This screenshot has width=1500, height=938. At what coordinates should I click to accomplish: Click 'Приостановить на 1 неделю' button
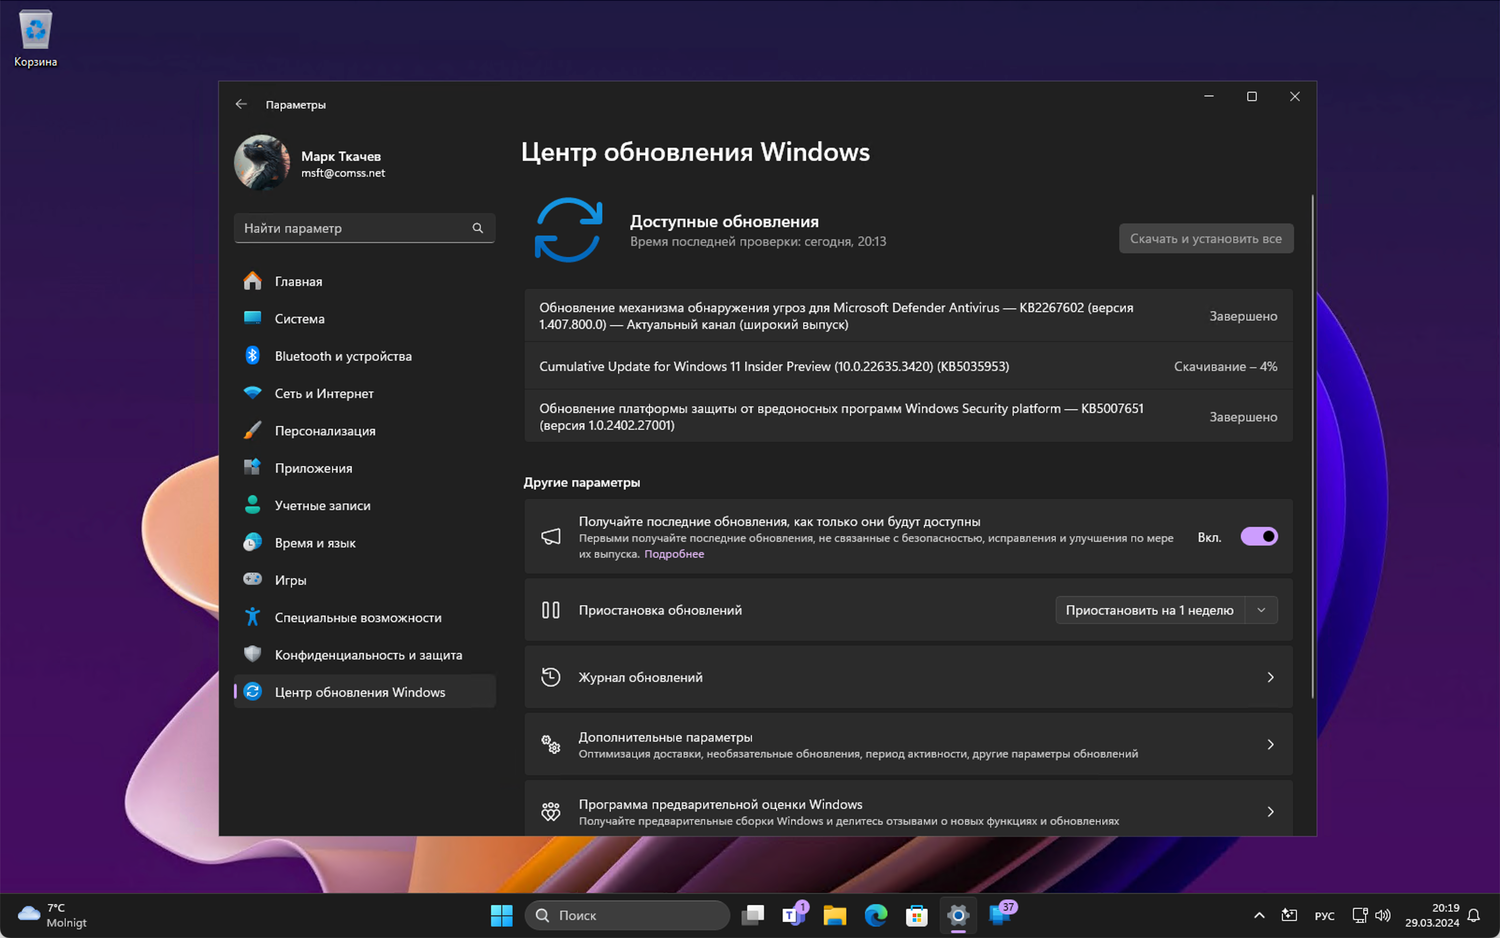pos(1150,610)
